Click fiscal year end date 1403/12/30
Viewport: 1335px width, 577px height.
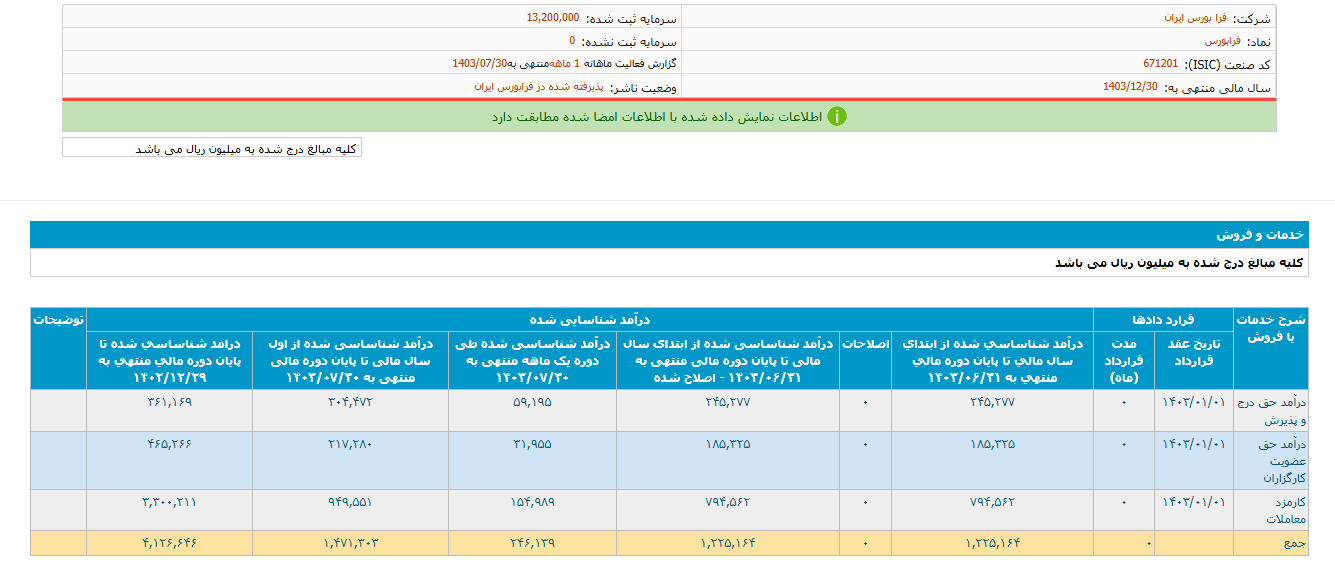click(x=1130, y=86)
